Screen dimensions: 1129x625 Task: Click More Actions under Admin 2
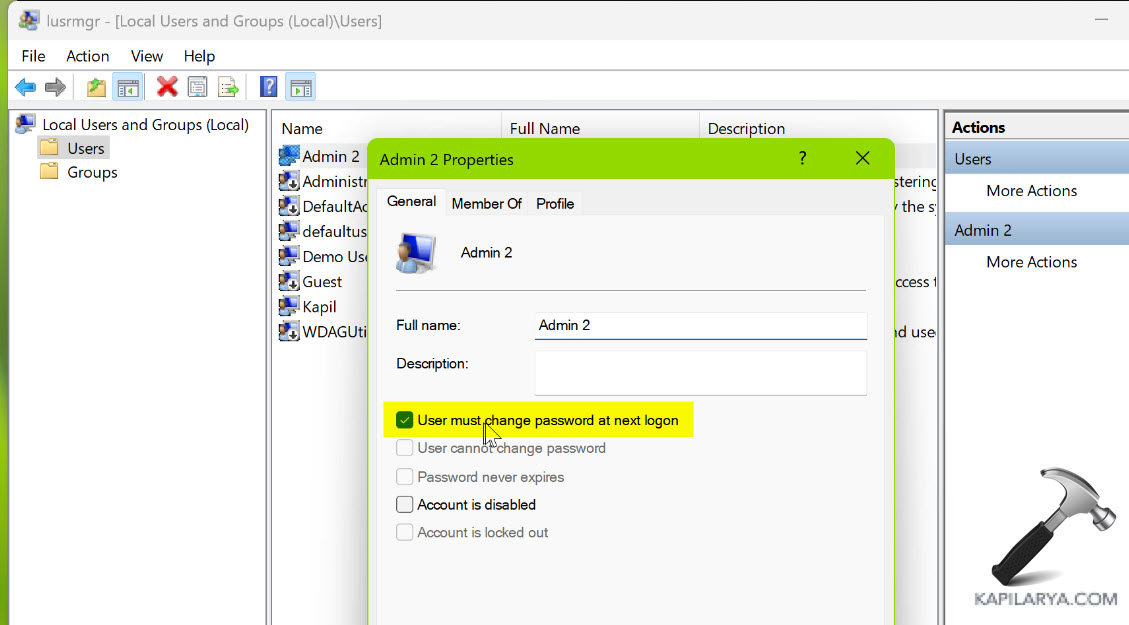[1031, 262]
